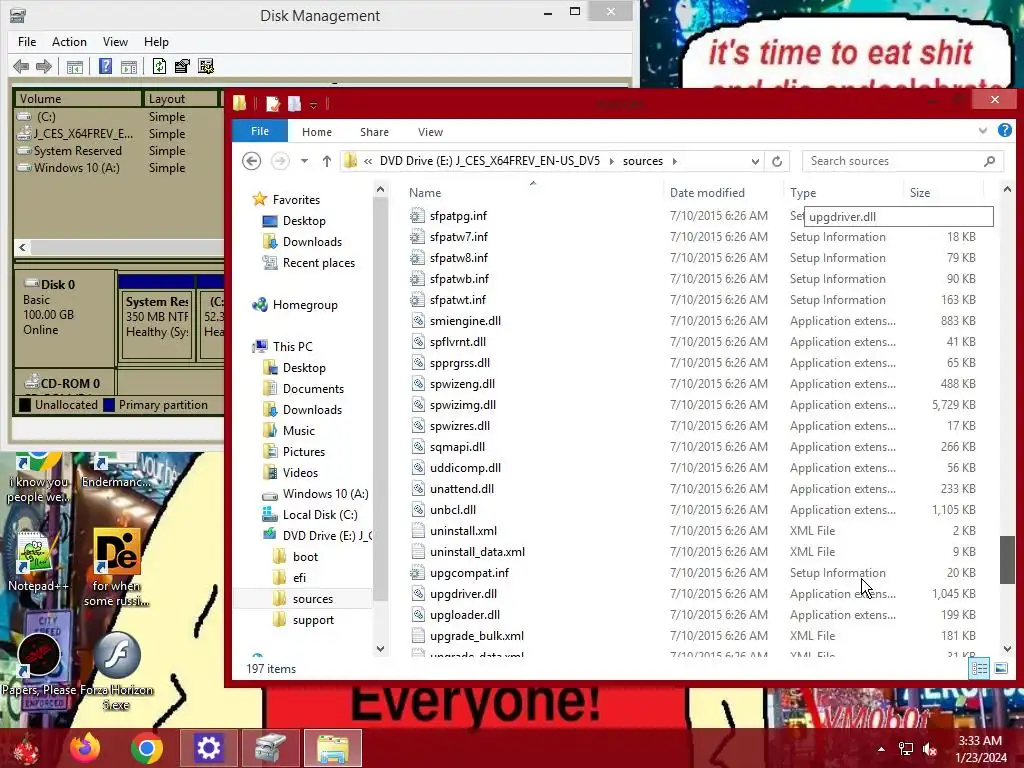Select the file upgdriver.dll

tap(463, 594)
